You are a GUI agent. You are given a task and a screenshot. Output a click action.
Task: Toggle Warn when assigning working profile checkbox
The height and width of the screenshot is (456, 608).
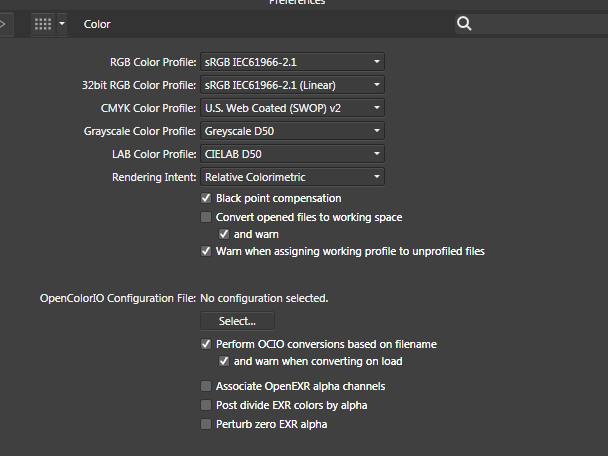click(x=206, y=251)
